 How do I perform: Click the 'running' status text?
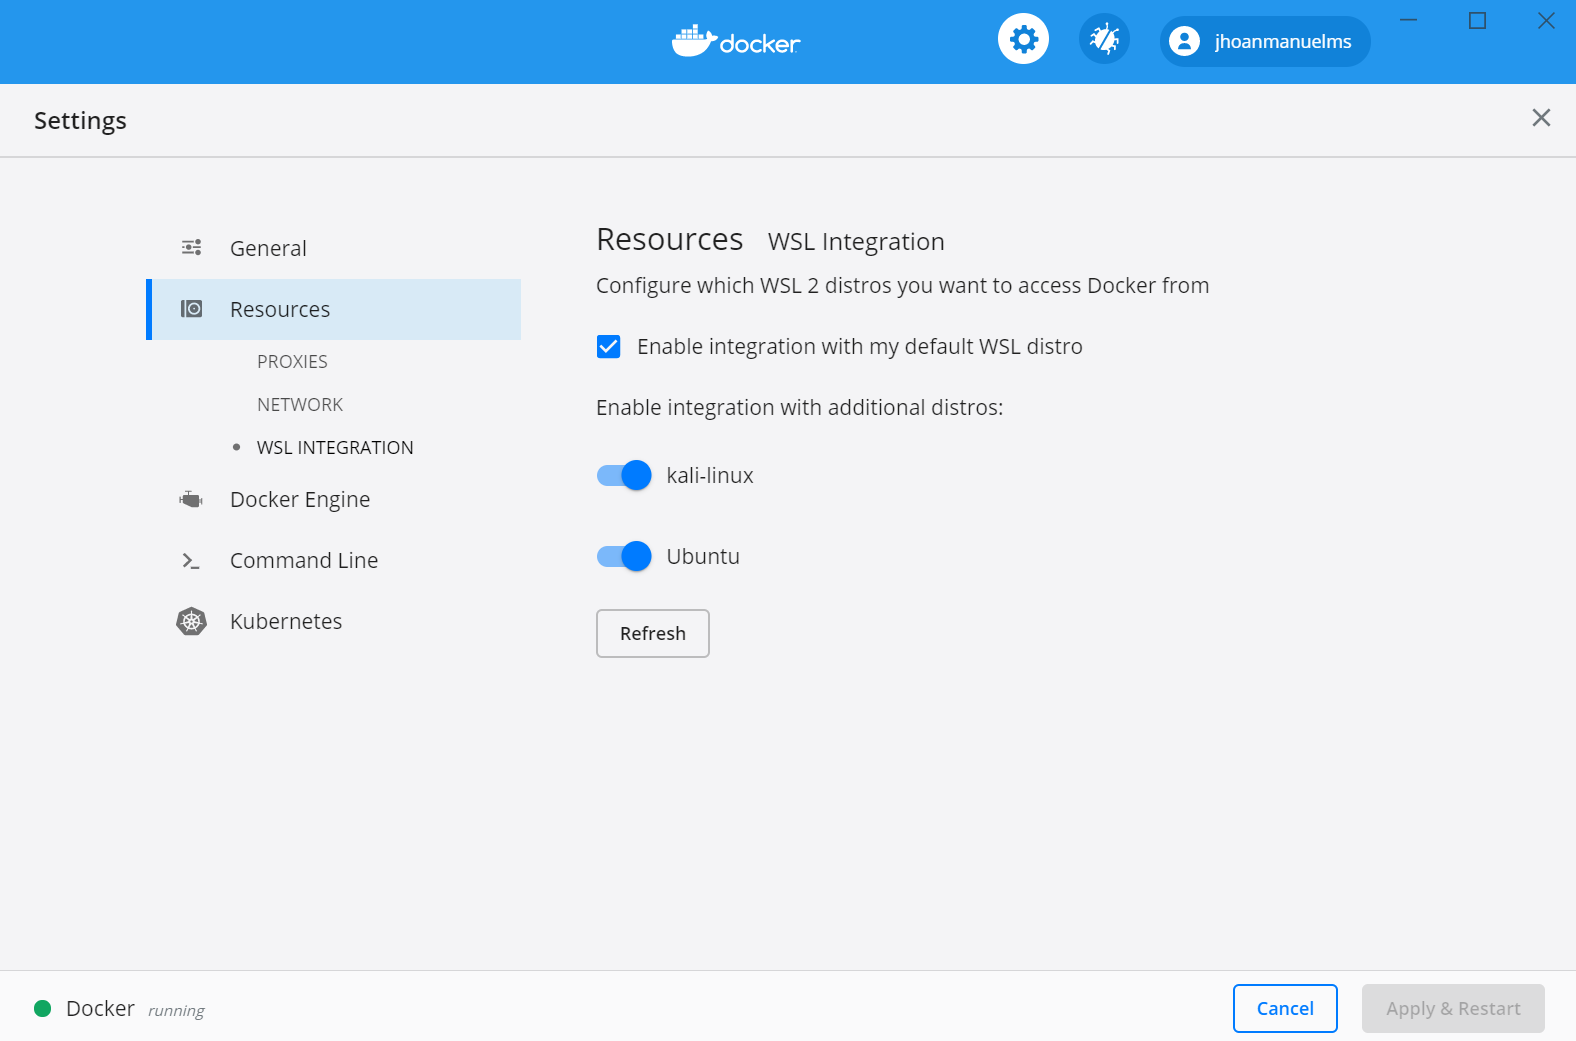(x=176, y=1010)
